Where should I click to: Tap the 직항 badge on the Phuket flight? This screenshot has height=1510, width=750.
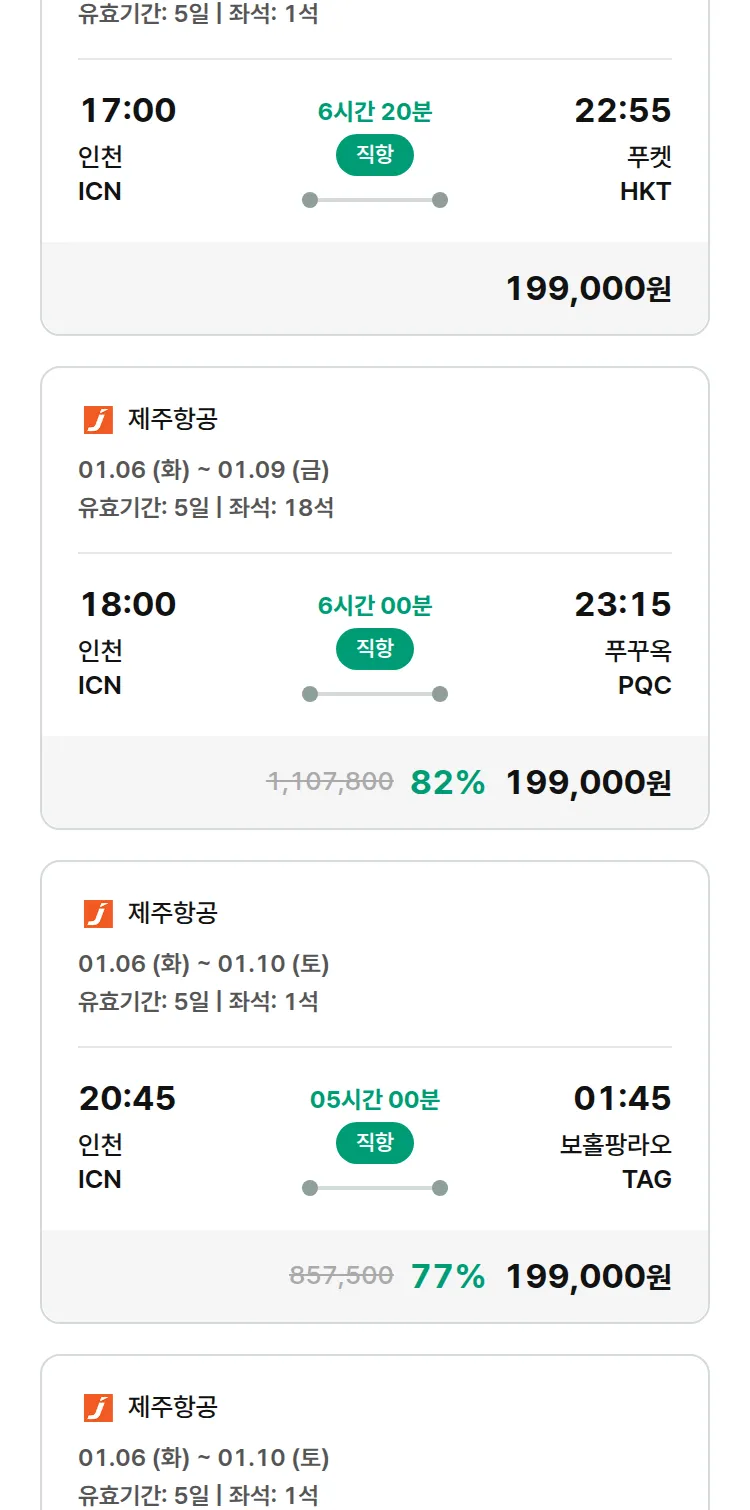375,155
